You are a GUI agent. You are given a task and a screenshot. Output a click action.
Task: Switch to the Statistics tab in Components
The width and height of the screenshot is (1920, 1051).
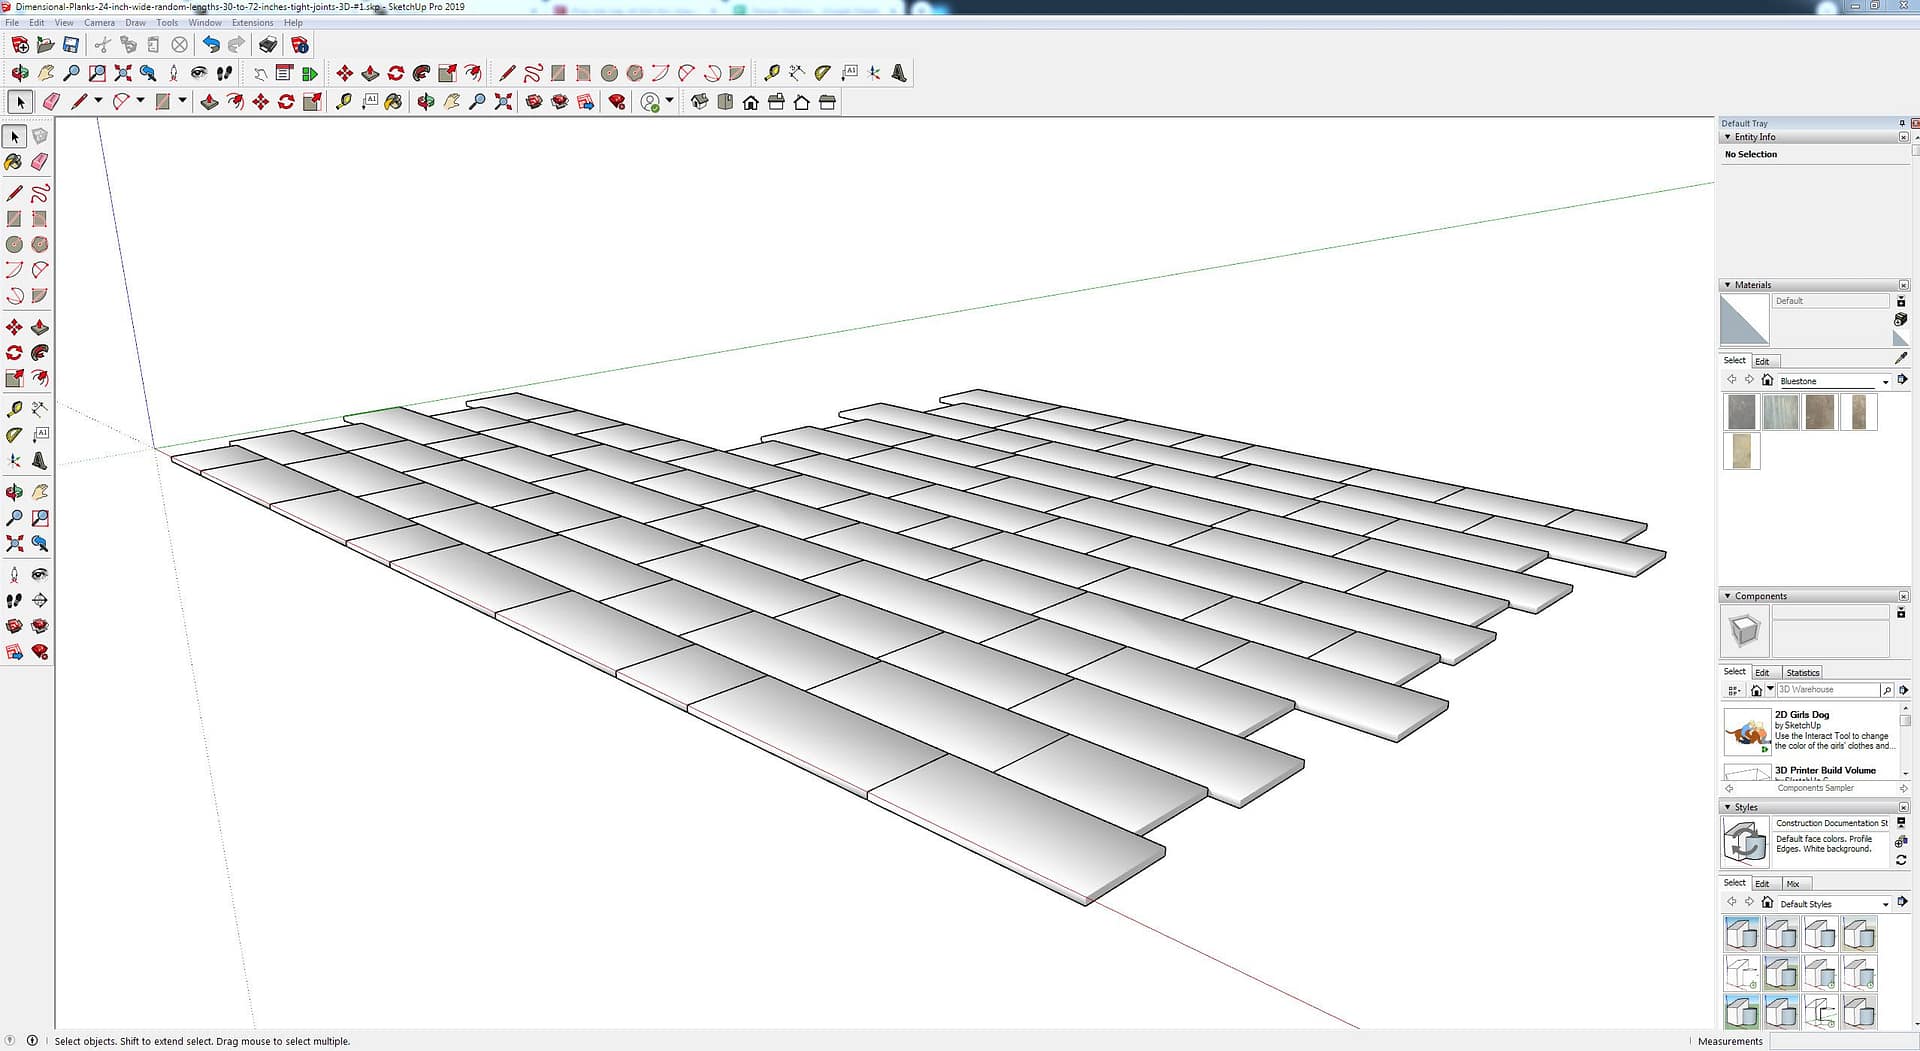pyautogui.click(x=1802, y=673)
